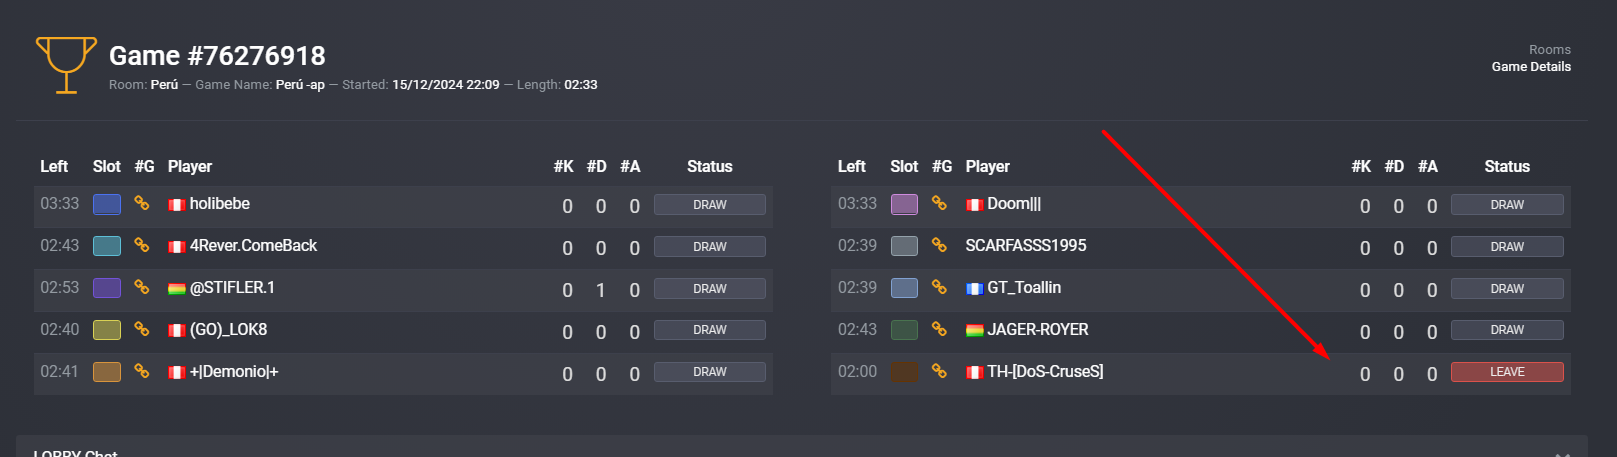Click the Peru flag next to (GO)_LOK8
Screen dimensions: 1617x457
click(x=177, y=331)
